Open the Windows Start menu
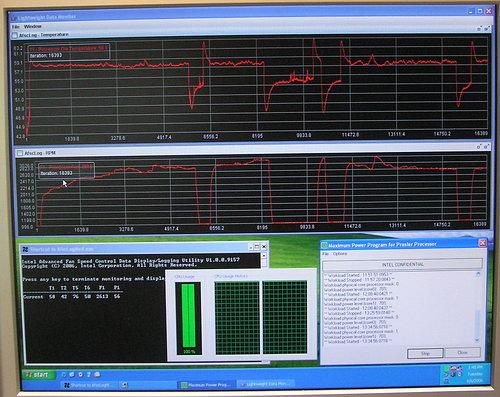The height and width of the screenshot is (397, 500). [37, 375]
